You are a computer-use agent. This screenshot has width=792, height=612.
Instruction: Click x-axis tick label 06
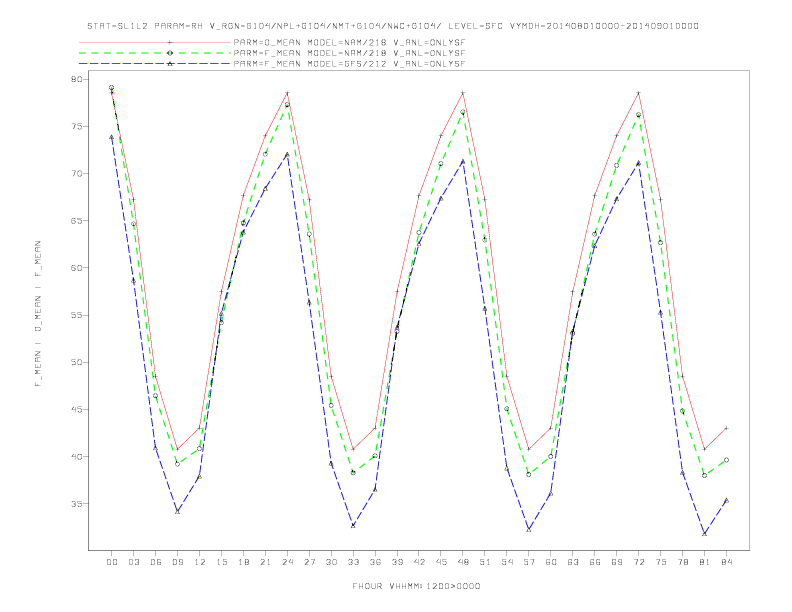[x=156, y=562]
